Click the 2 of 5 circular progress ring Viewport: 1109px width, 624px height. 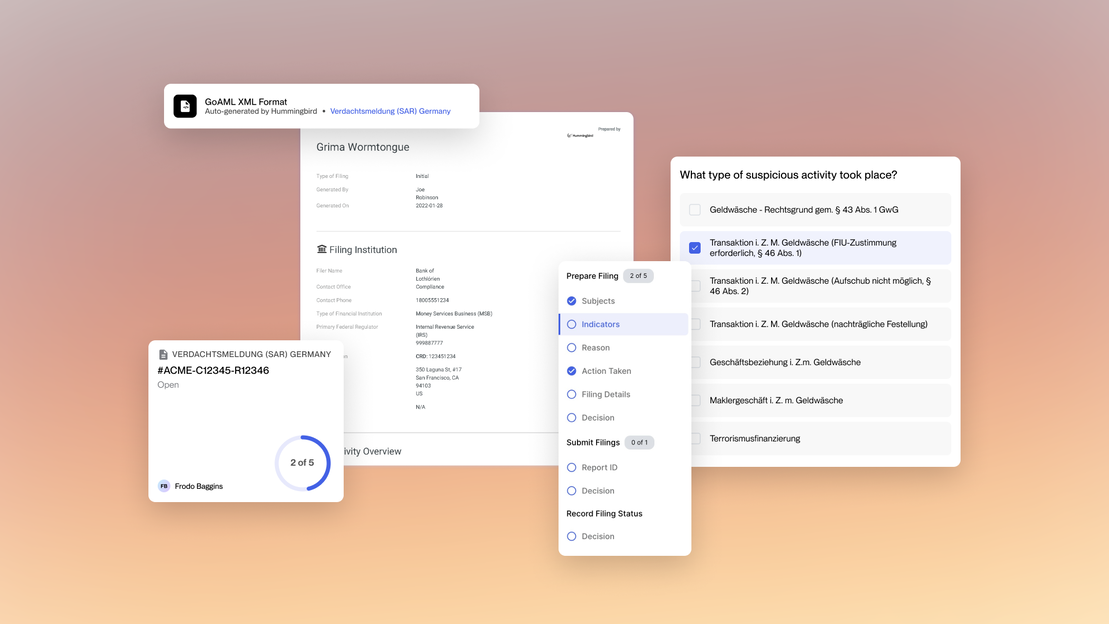point(302,463)
